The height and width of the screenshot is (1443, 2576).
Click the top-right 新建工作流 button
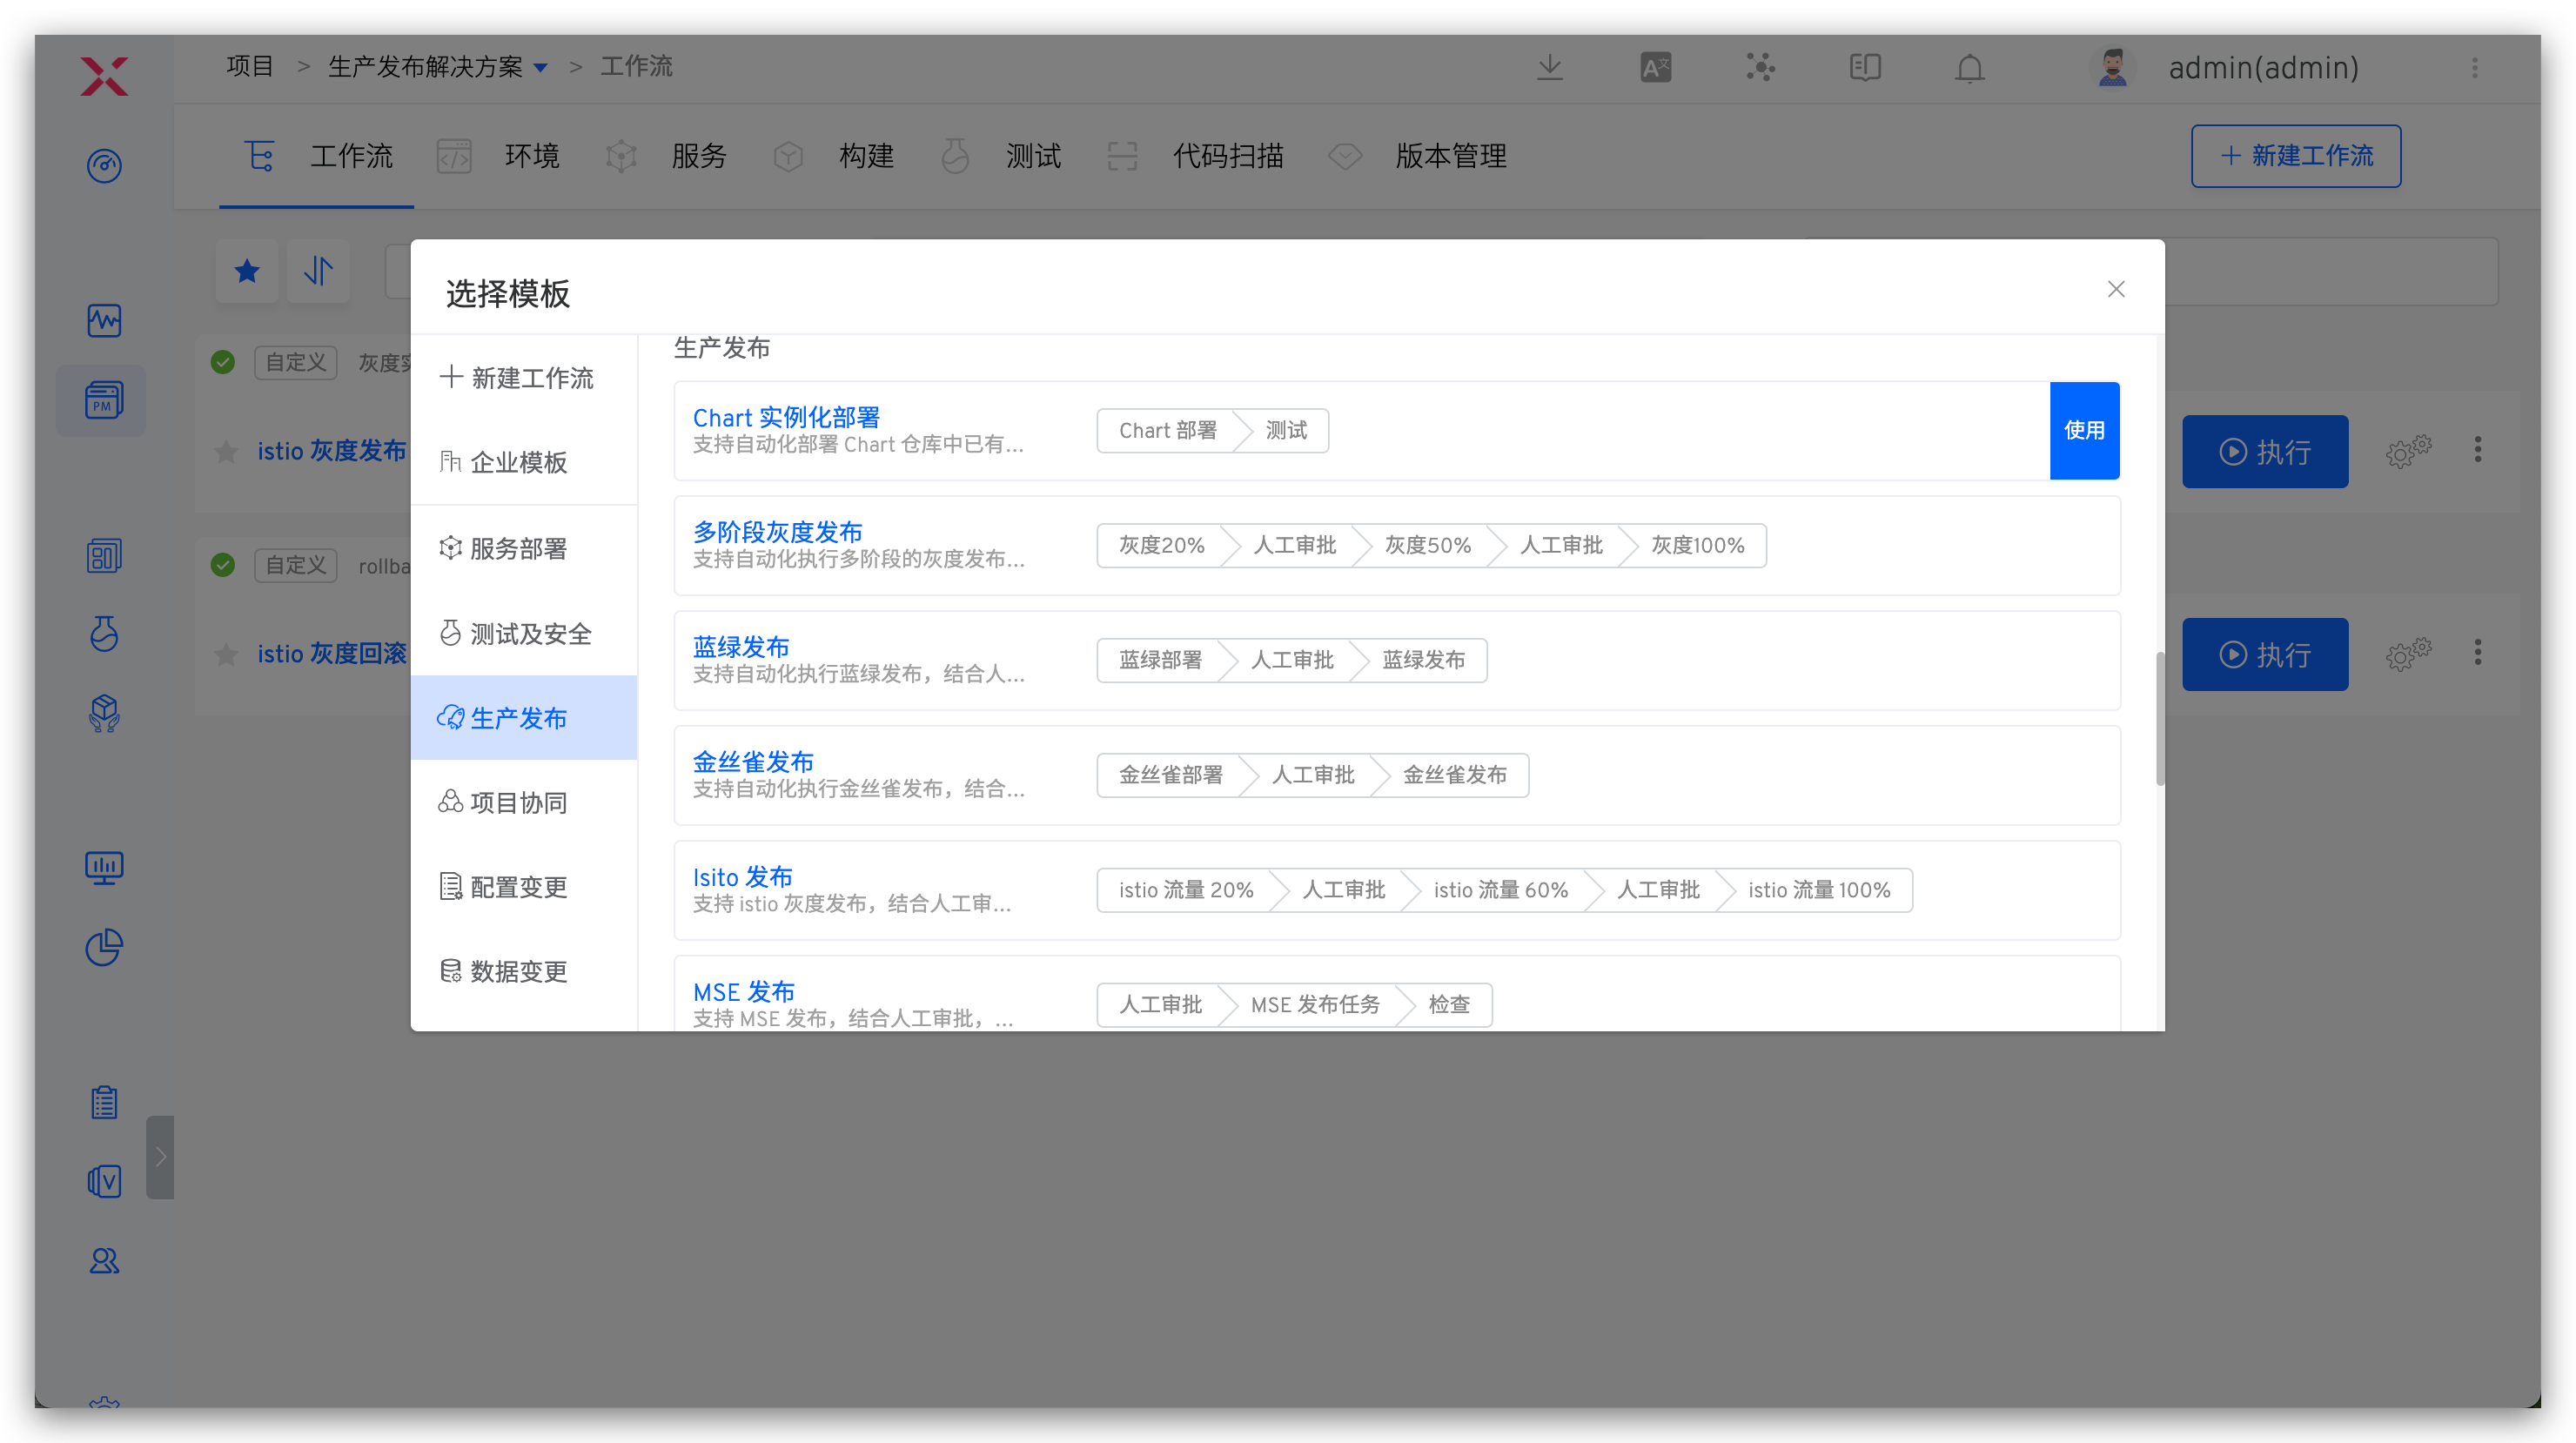(2296, 156)
